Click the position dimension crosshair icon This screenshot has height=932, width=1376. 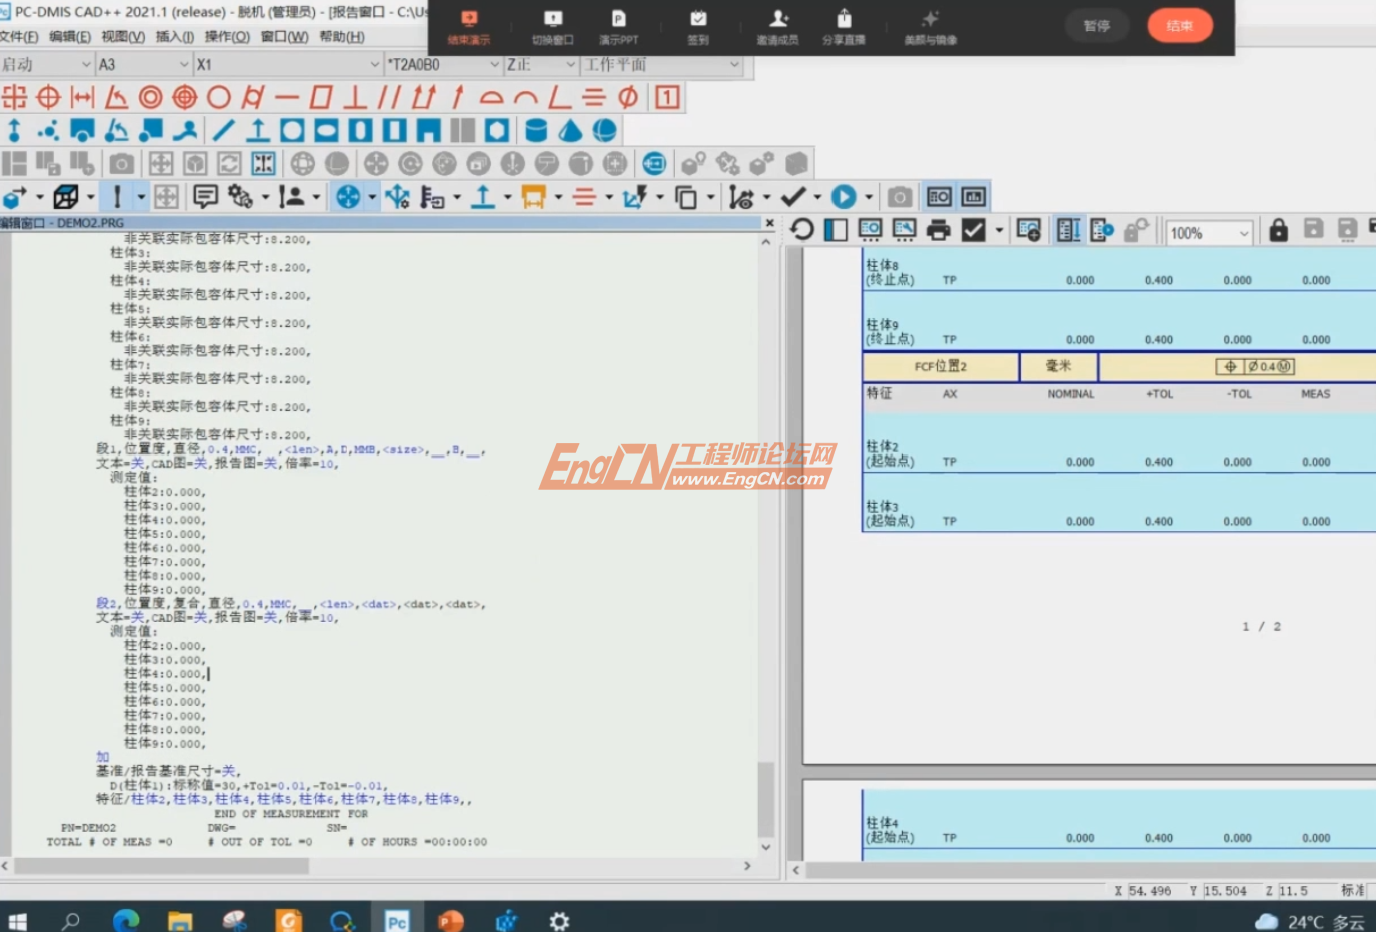(48, 97)
